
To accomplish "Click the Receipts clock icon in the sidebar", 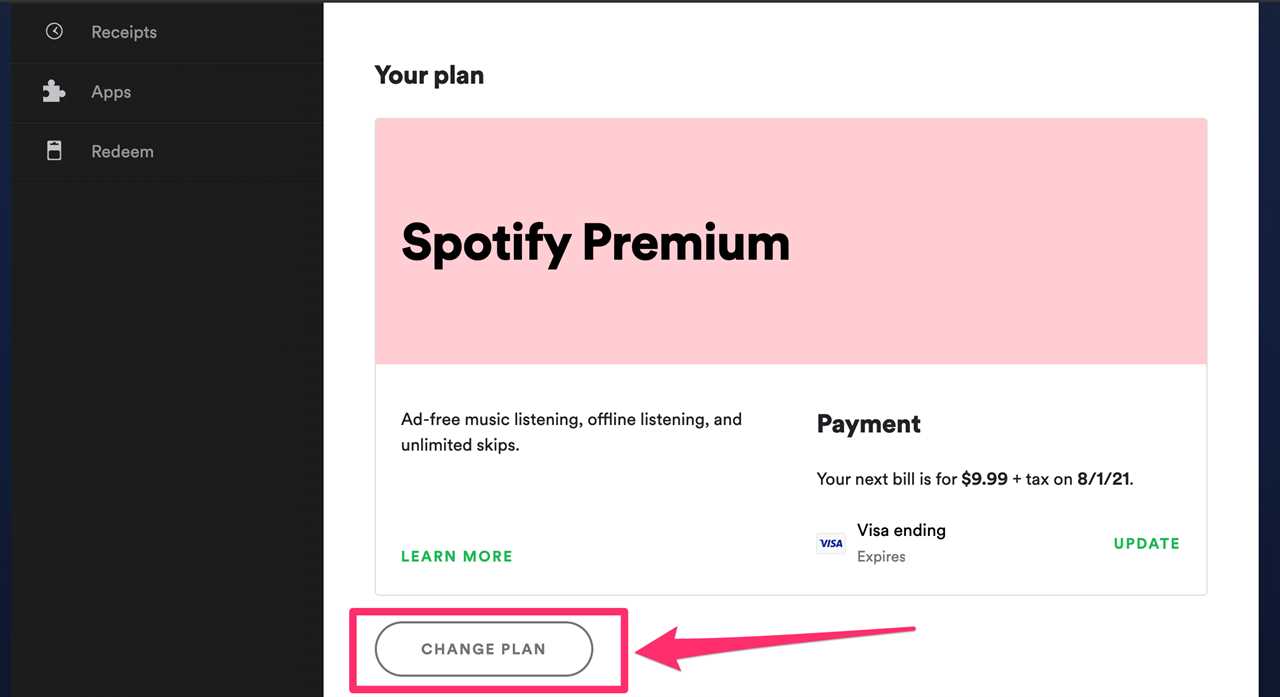I will 54,32.
